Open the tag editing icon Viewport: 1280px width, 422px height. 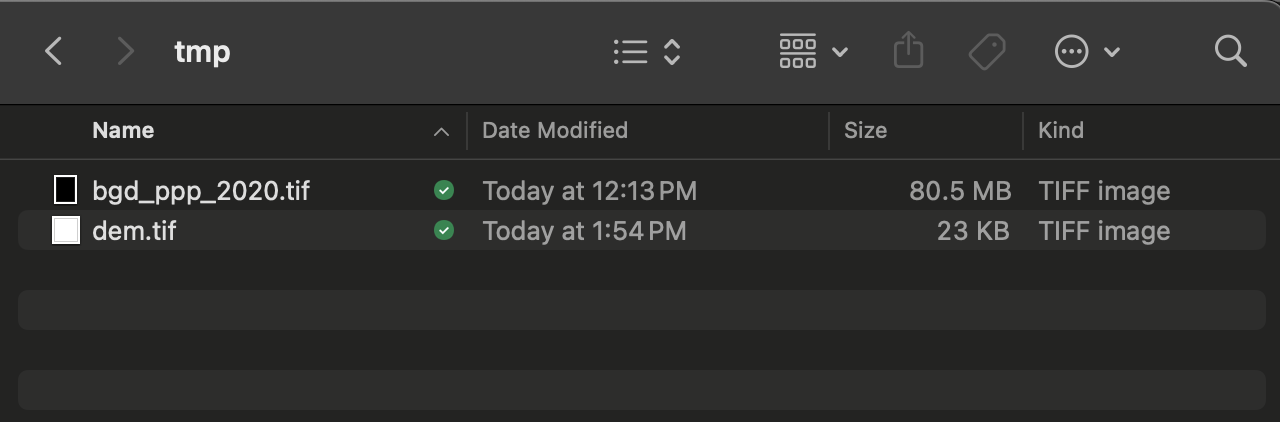(x=987, y=52)
